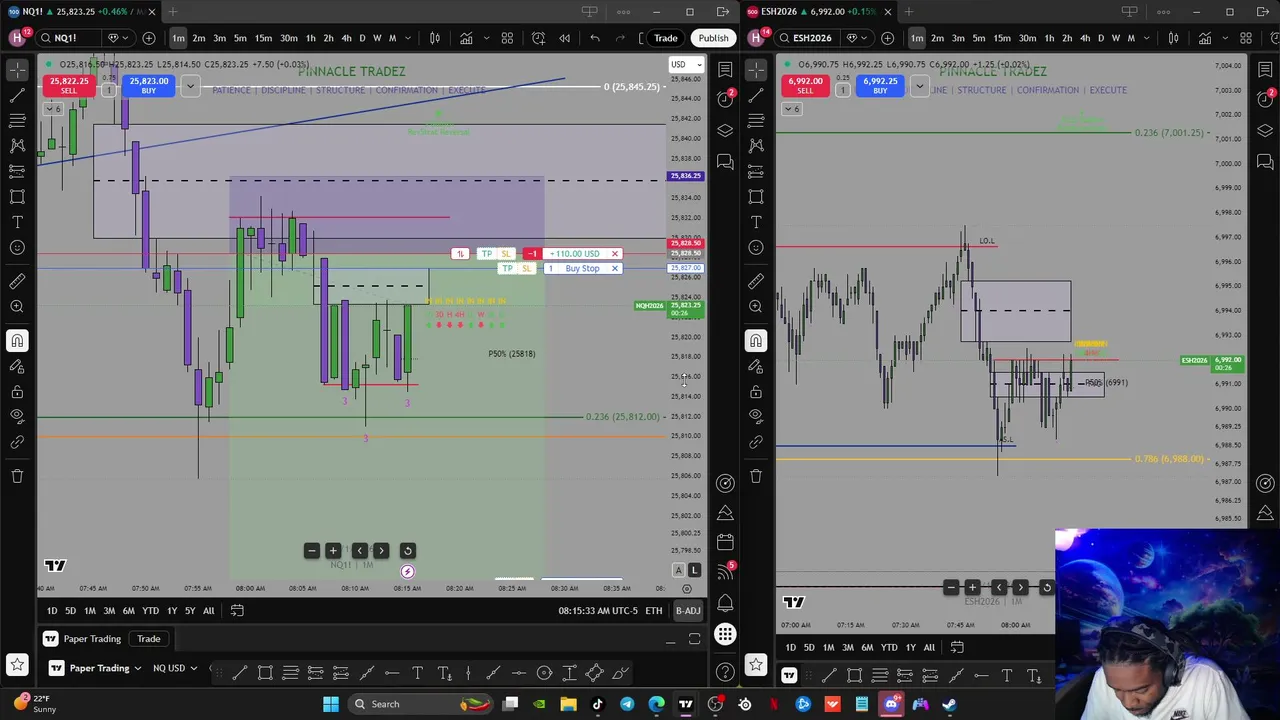
Task: Zoom in chart with plus button, left chart
Action: tap(333, 551)
